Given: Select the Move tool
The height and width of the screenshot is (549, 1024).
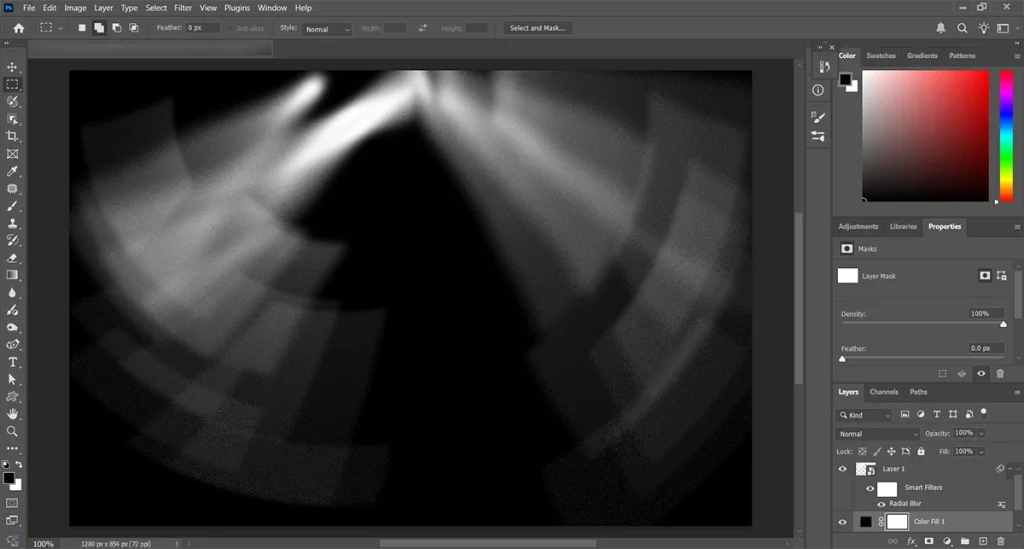Looking at the screenshot, I should tap(13, 67).
